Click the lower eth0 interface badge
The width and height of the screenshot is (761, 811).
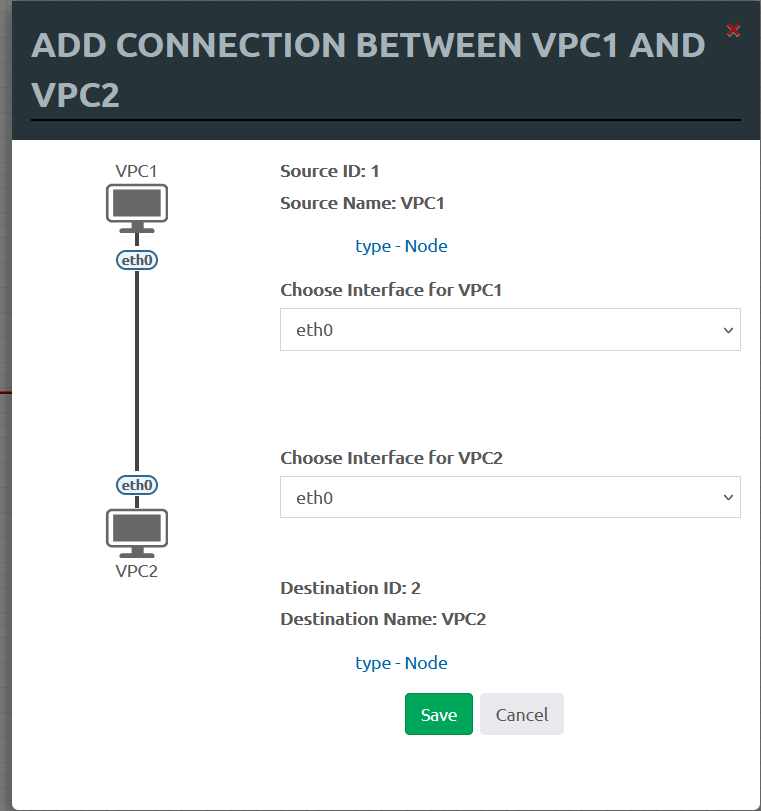click(x=137, y=485)
